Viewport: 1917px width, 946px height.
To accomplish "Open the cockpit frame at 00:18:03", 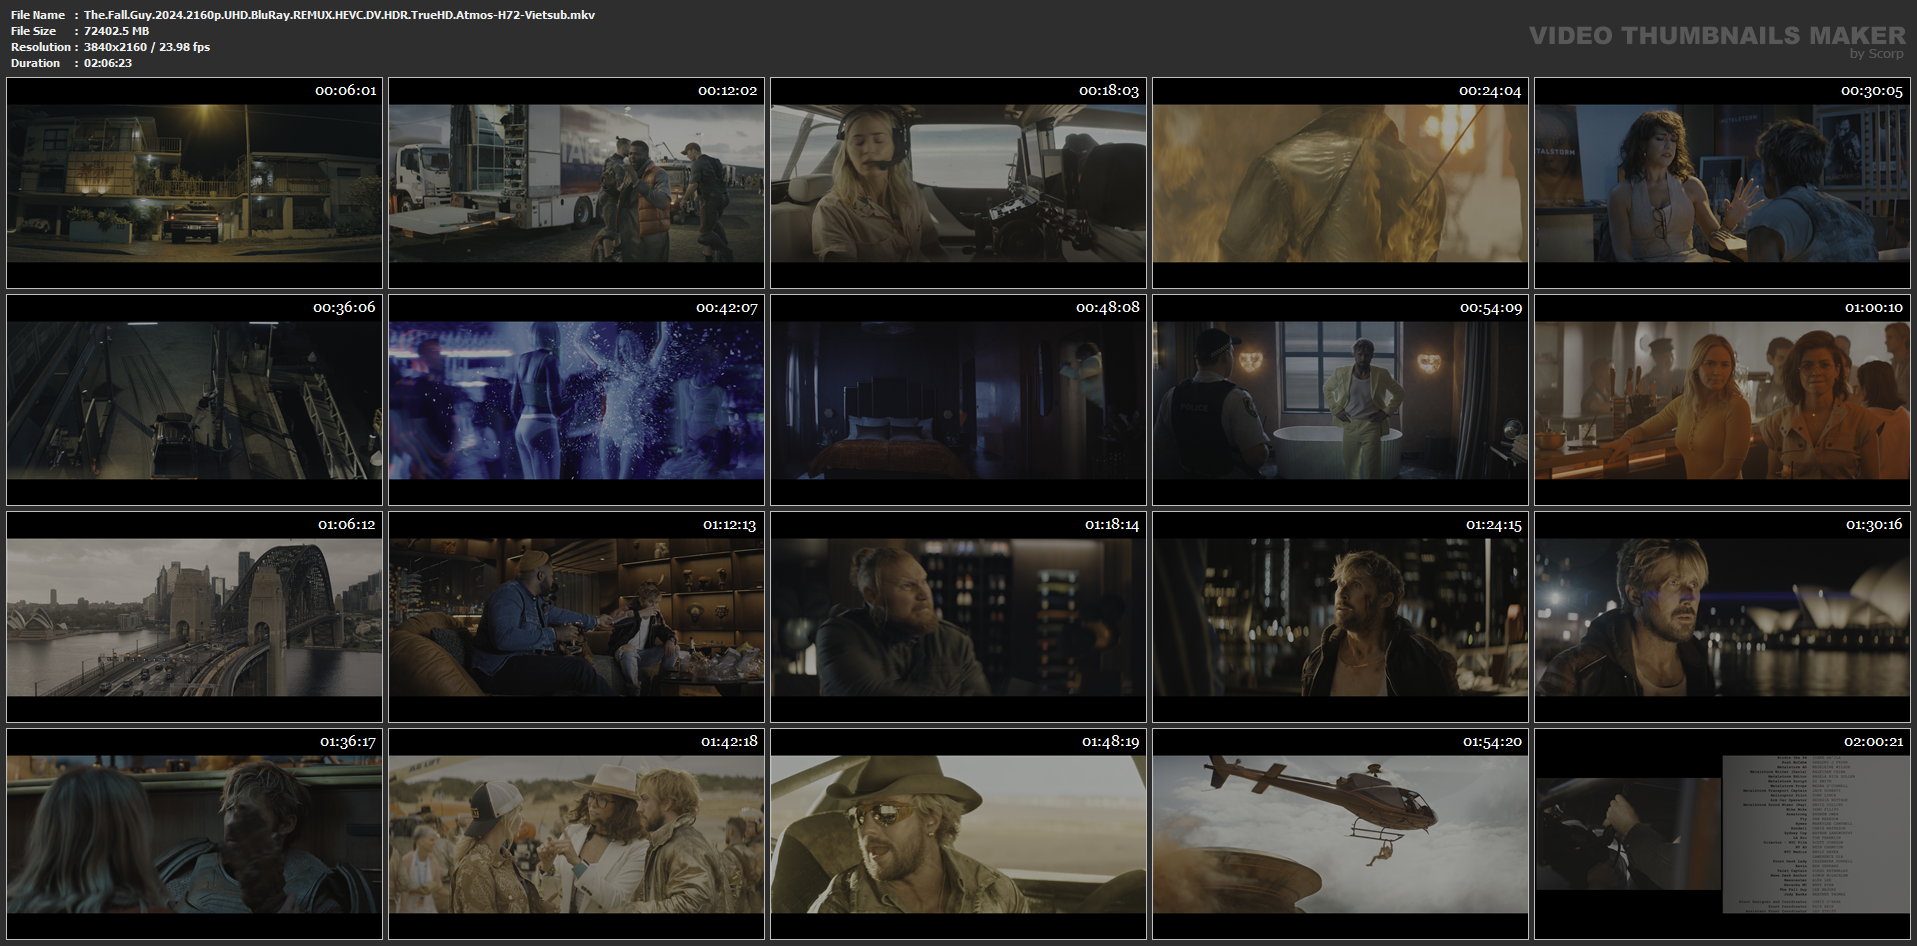I will (x=958, y=183).
